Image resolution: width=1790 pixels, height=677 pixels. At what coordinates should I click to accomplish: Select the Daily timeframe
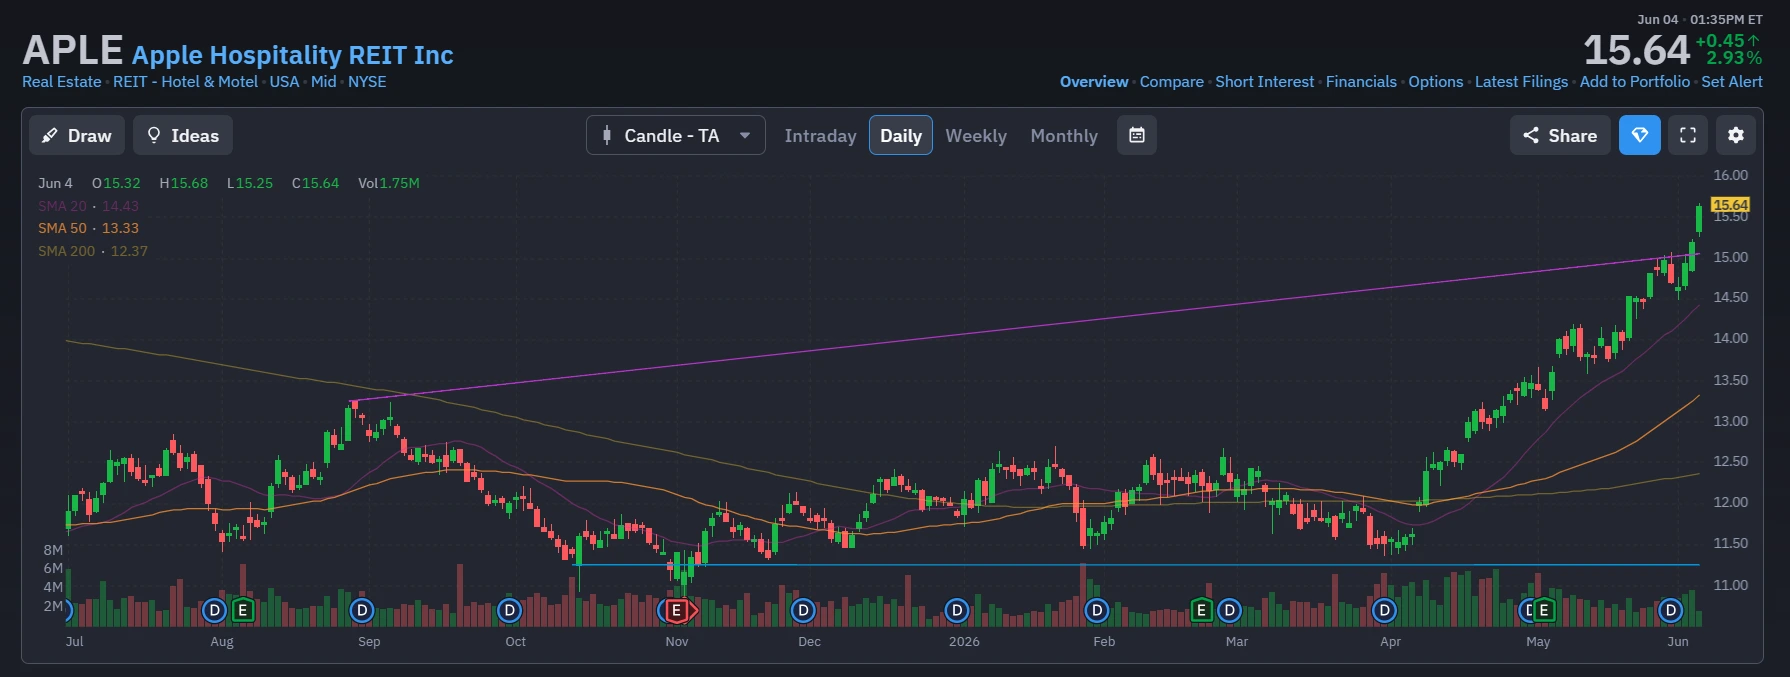pyautogui.click(x=901, y=136)
